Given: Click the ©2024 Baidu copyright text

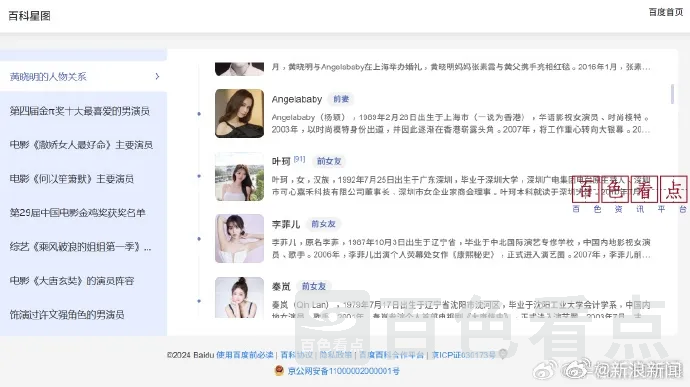Looking at the screenshot, I should click(190, 355).
